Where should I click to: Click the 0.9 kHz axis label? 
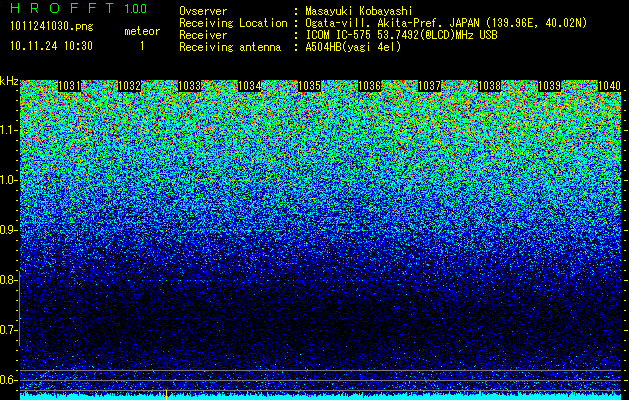[8, 230]
